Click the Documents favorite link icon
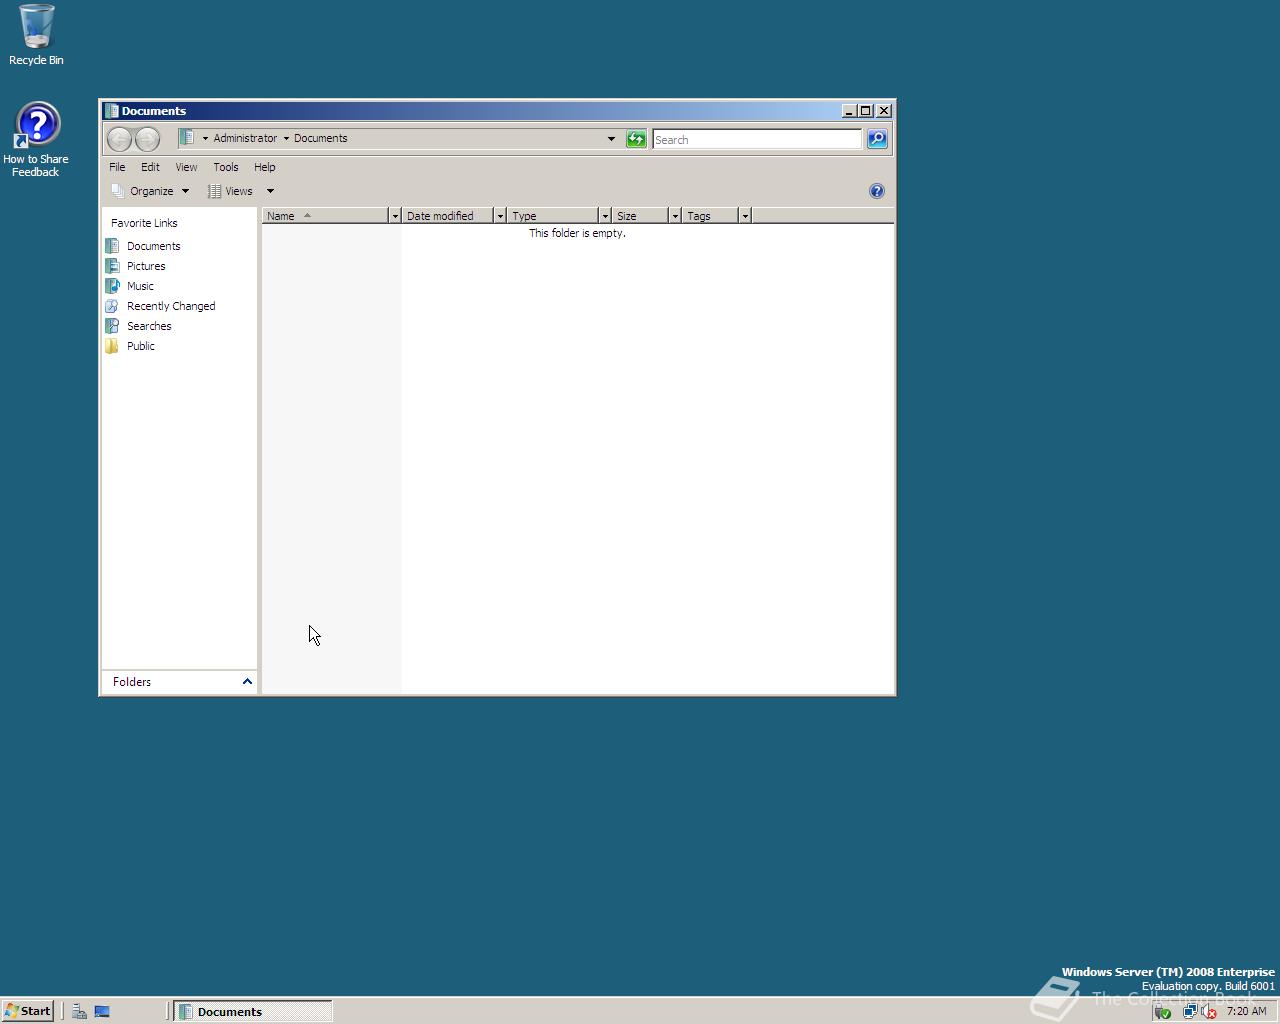The height and width of the screenshot is (1024, 1280). pyautogui.click(x=112, y=246)
